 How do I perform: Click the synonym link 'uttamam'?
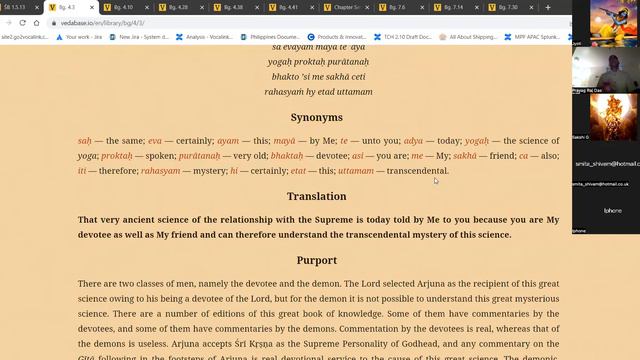[x=356, y=171]
